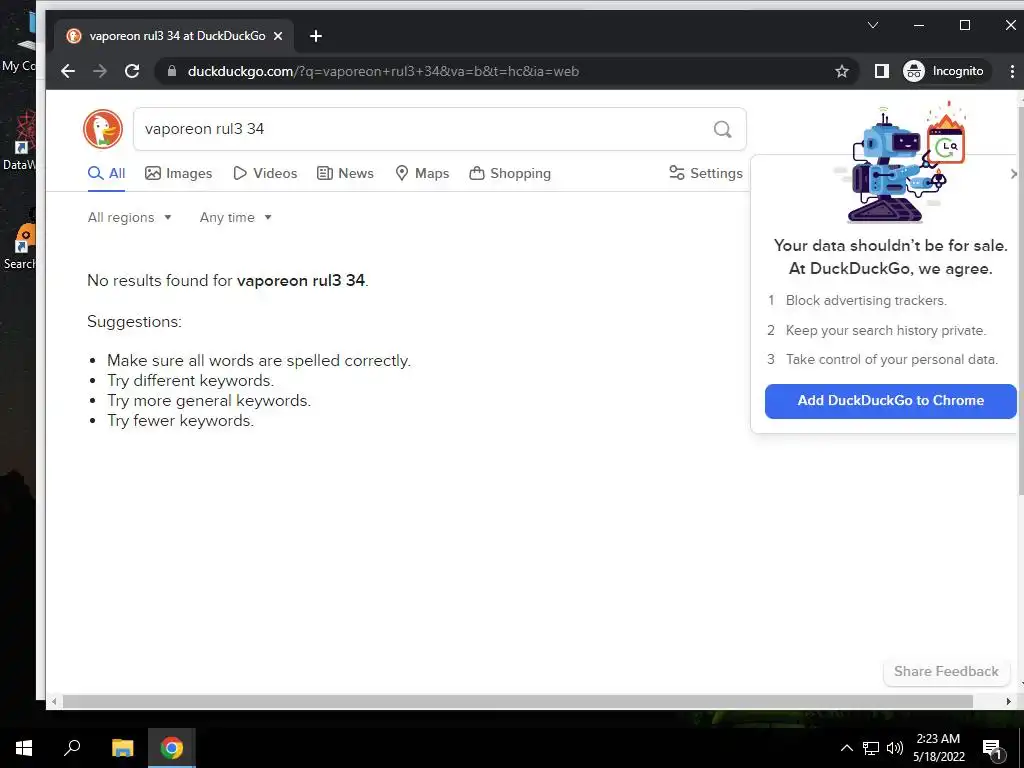Screen dimensions: 1024x768
Task: Click the horizontal scrollbar left arrow
Action: (54, 701)
